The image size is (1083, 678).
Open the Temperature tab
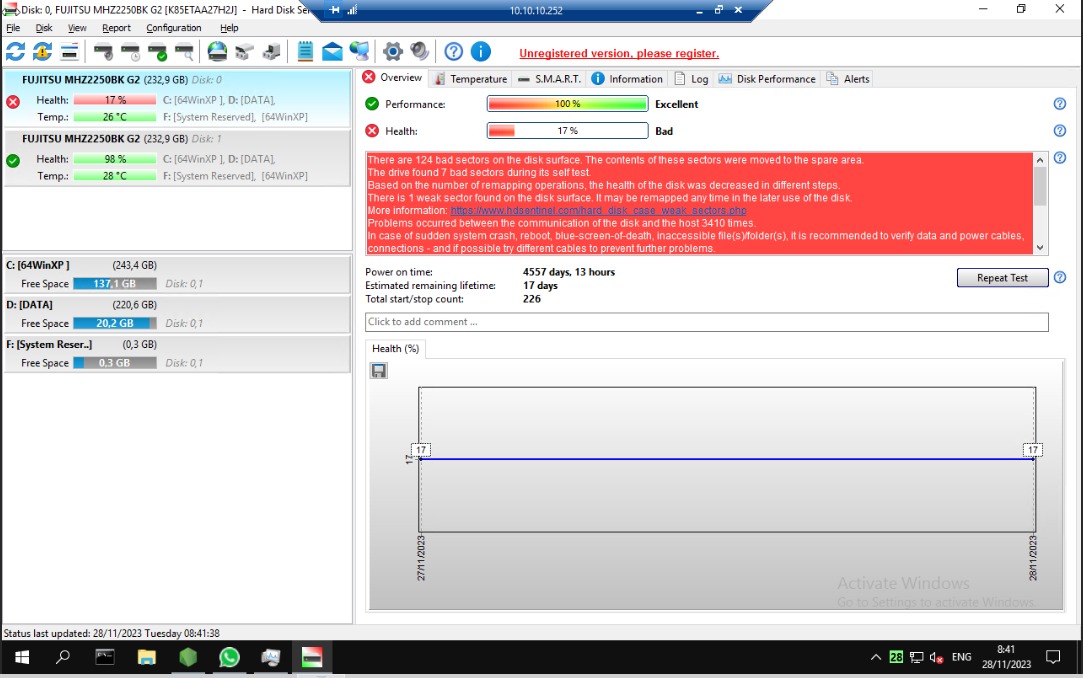(477, 78)
